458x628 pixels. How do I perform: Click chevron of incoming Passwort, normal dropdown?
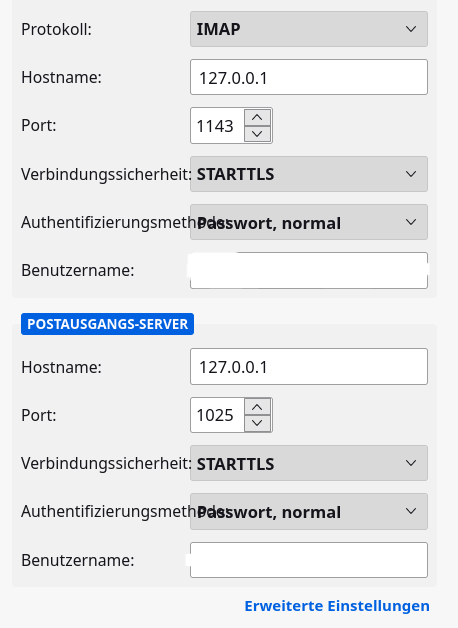[411, 222]
